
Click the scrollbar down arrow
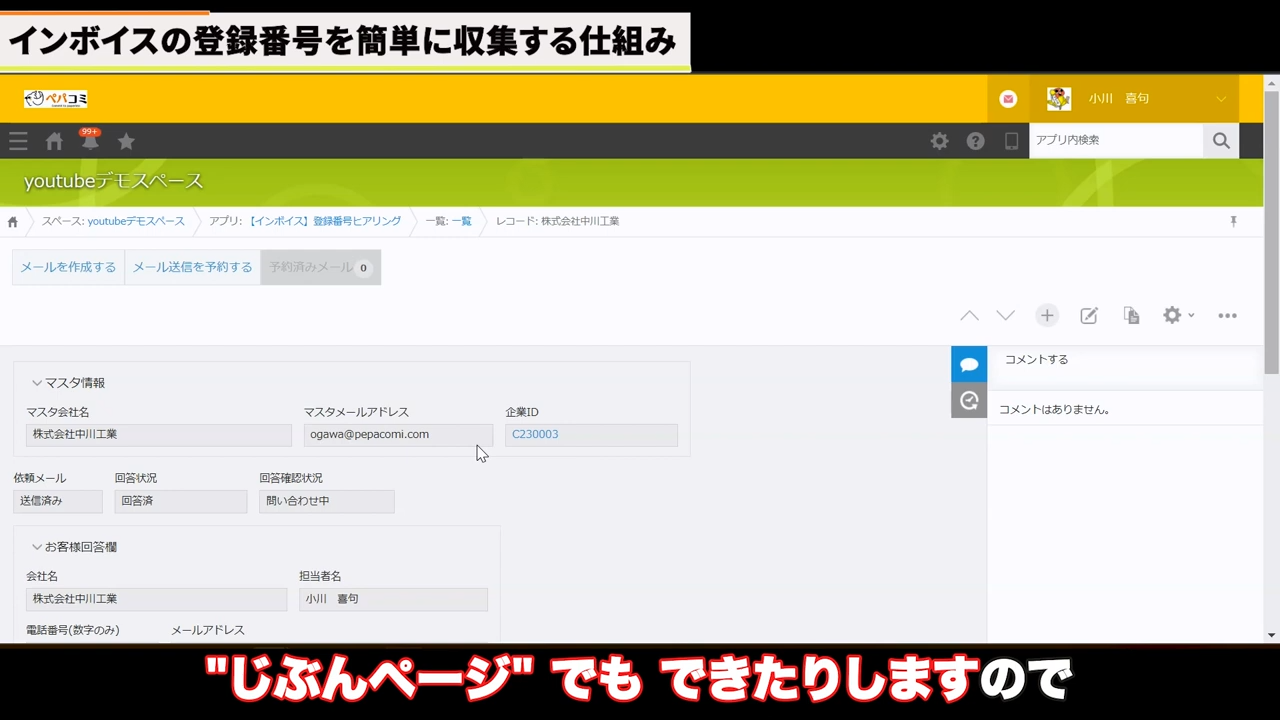[1271, 635]
